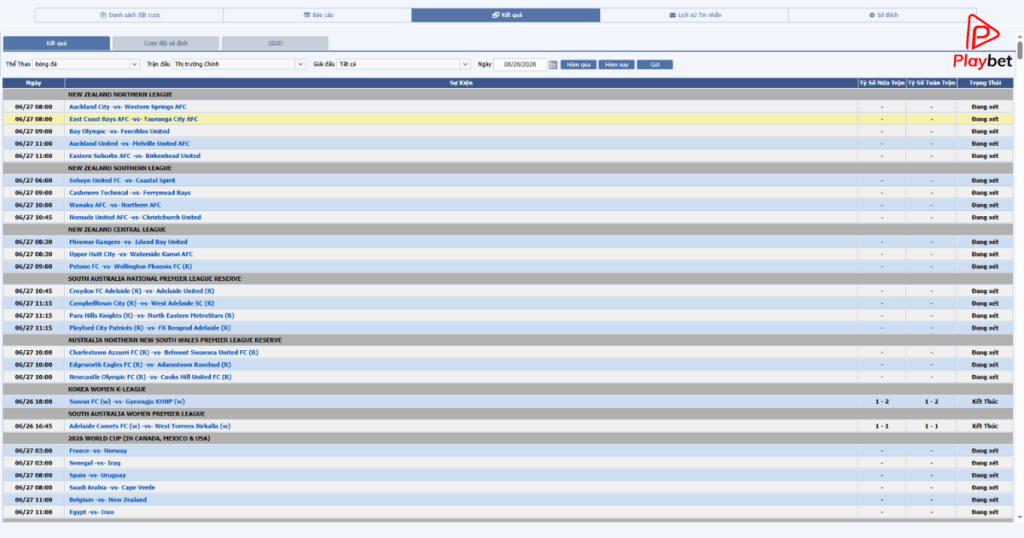Click the Tỷ Số Nửa Trận header
The height and width of the screenshot is (538, 1024).
[x=882, y=83]
